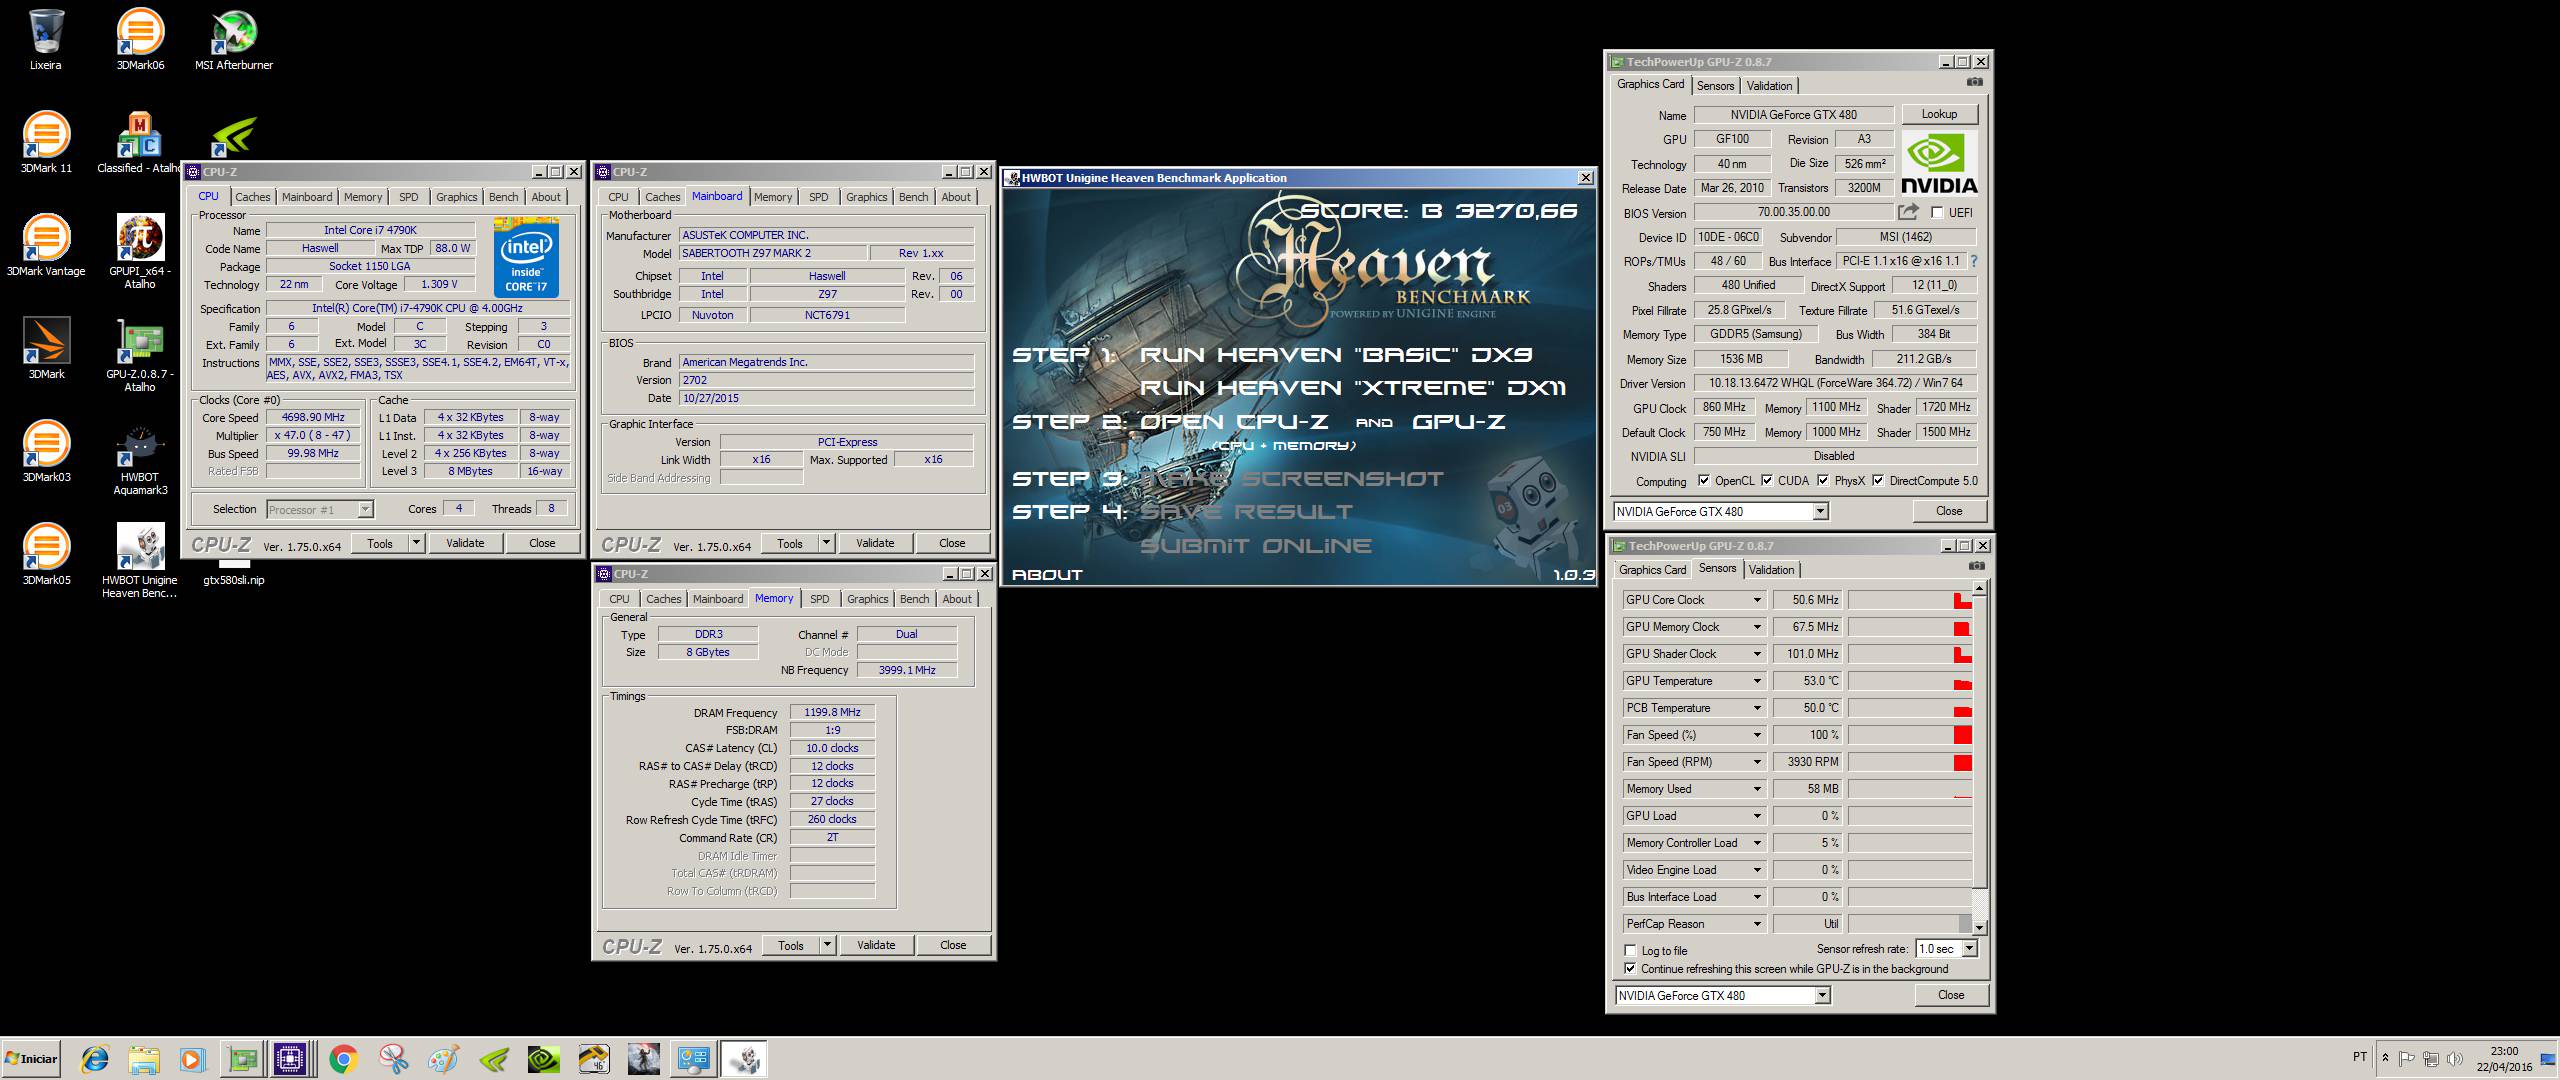The image size is (2560, 1080).
Task: Toggle Continue refreshing in background checkbox
Action: [x=1631, y=968]
